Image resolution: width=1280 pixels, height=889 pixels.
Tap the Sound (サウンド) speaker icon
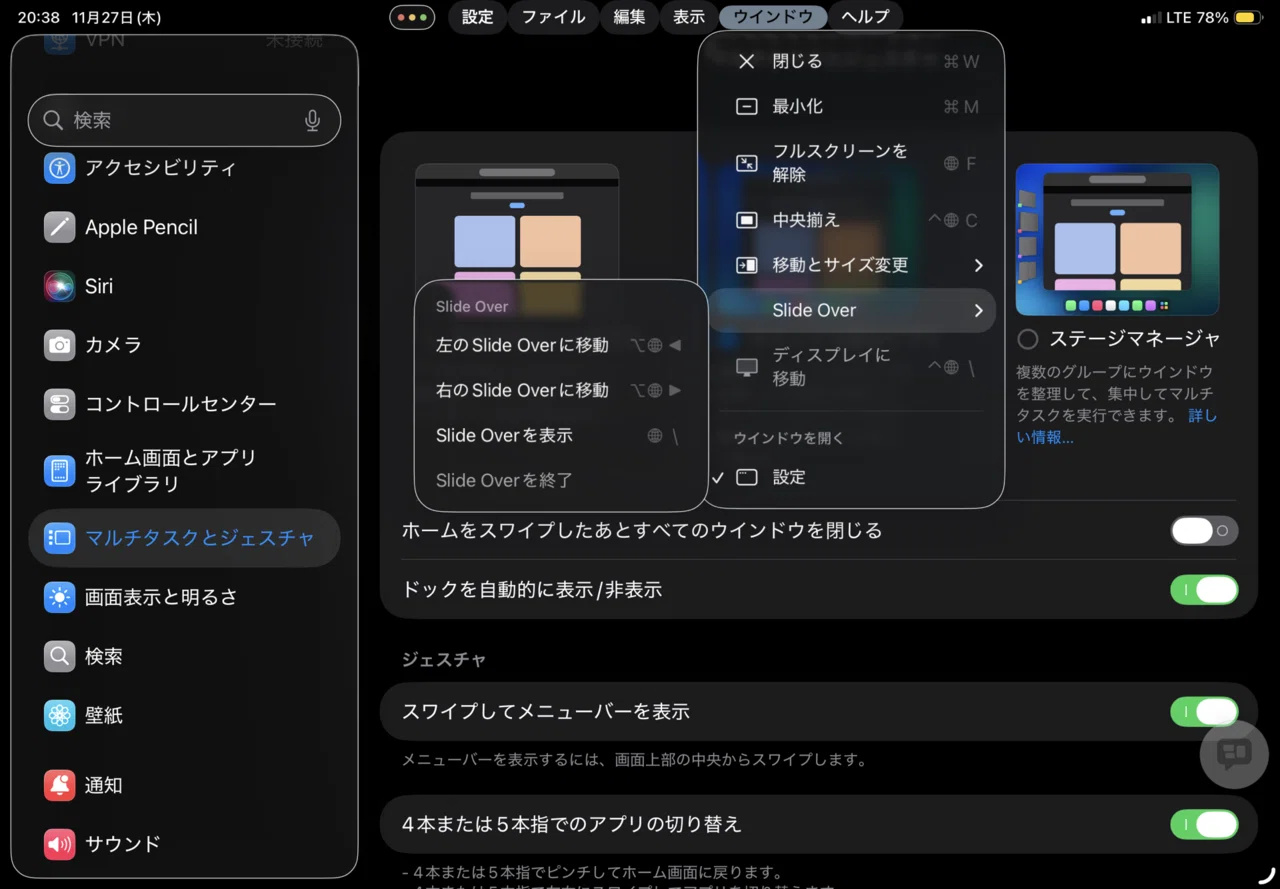60,844
